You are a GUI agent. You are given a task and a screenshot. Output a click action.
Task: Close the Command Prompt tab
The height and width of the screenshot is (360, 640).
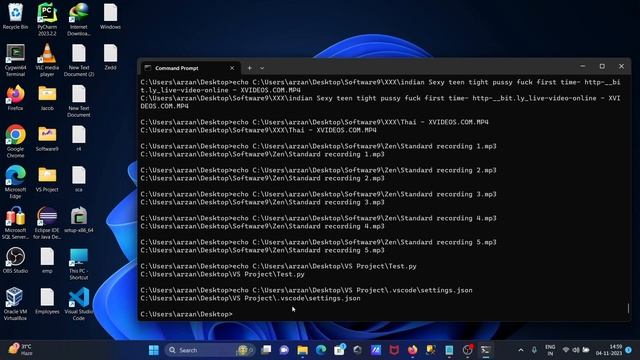(x=232, y=68)
